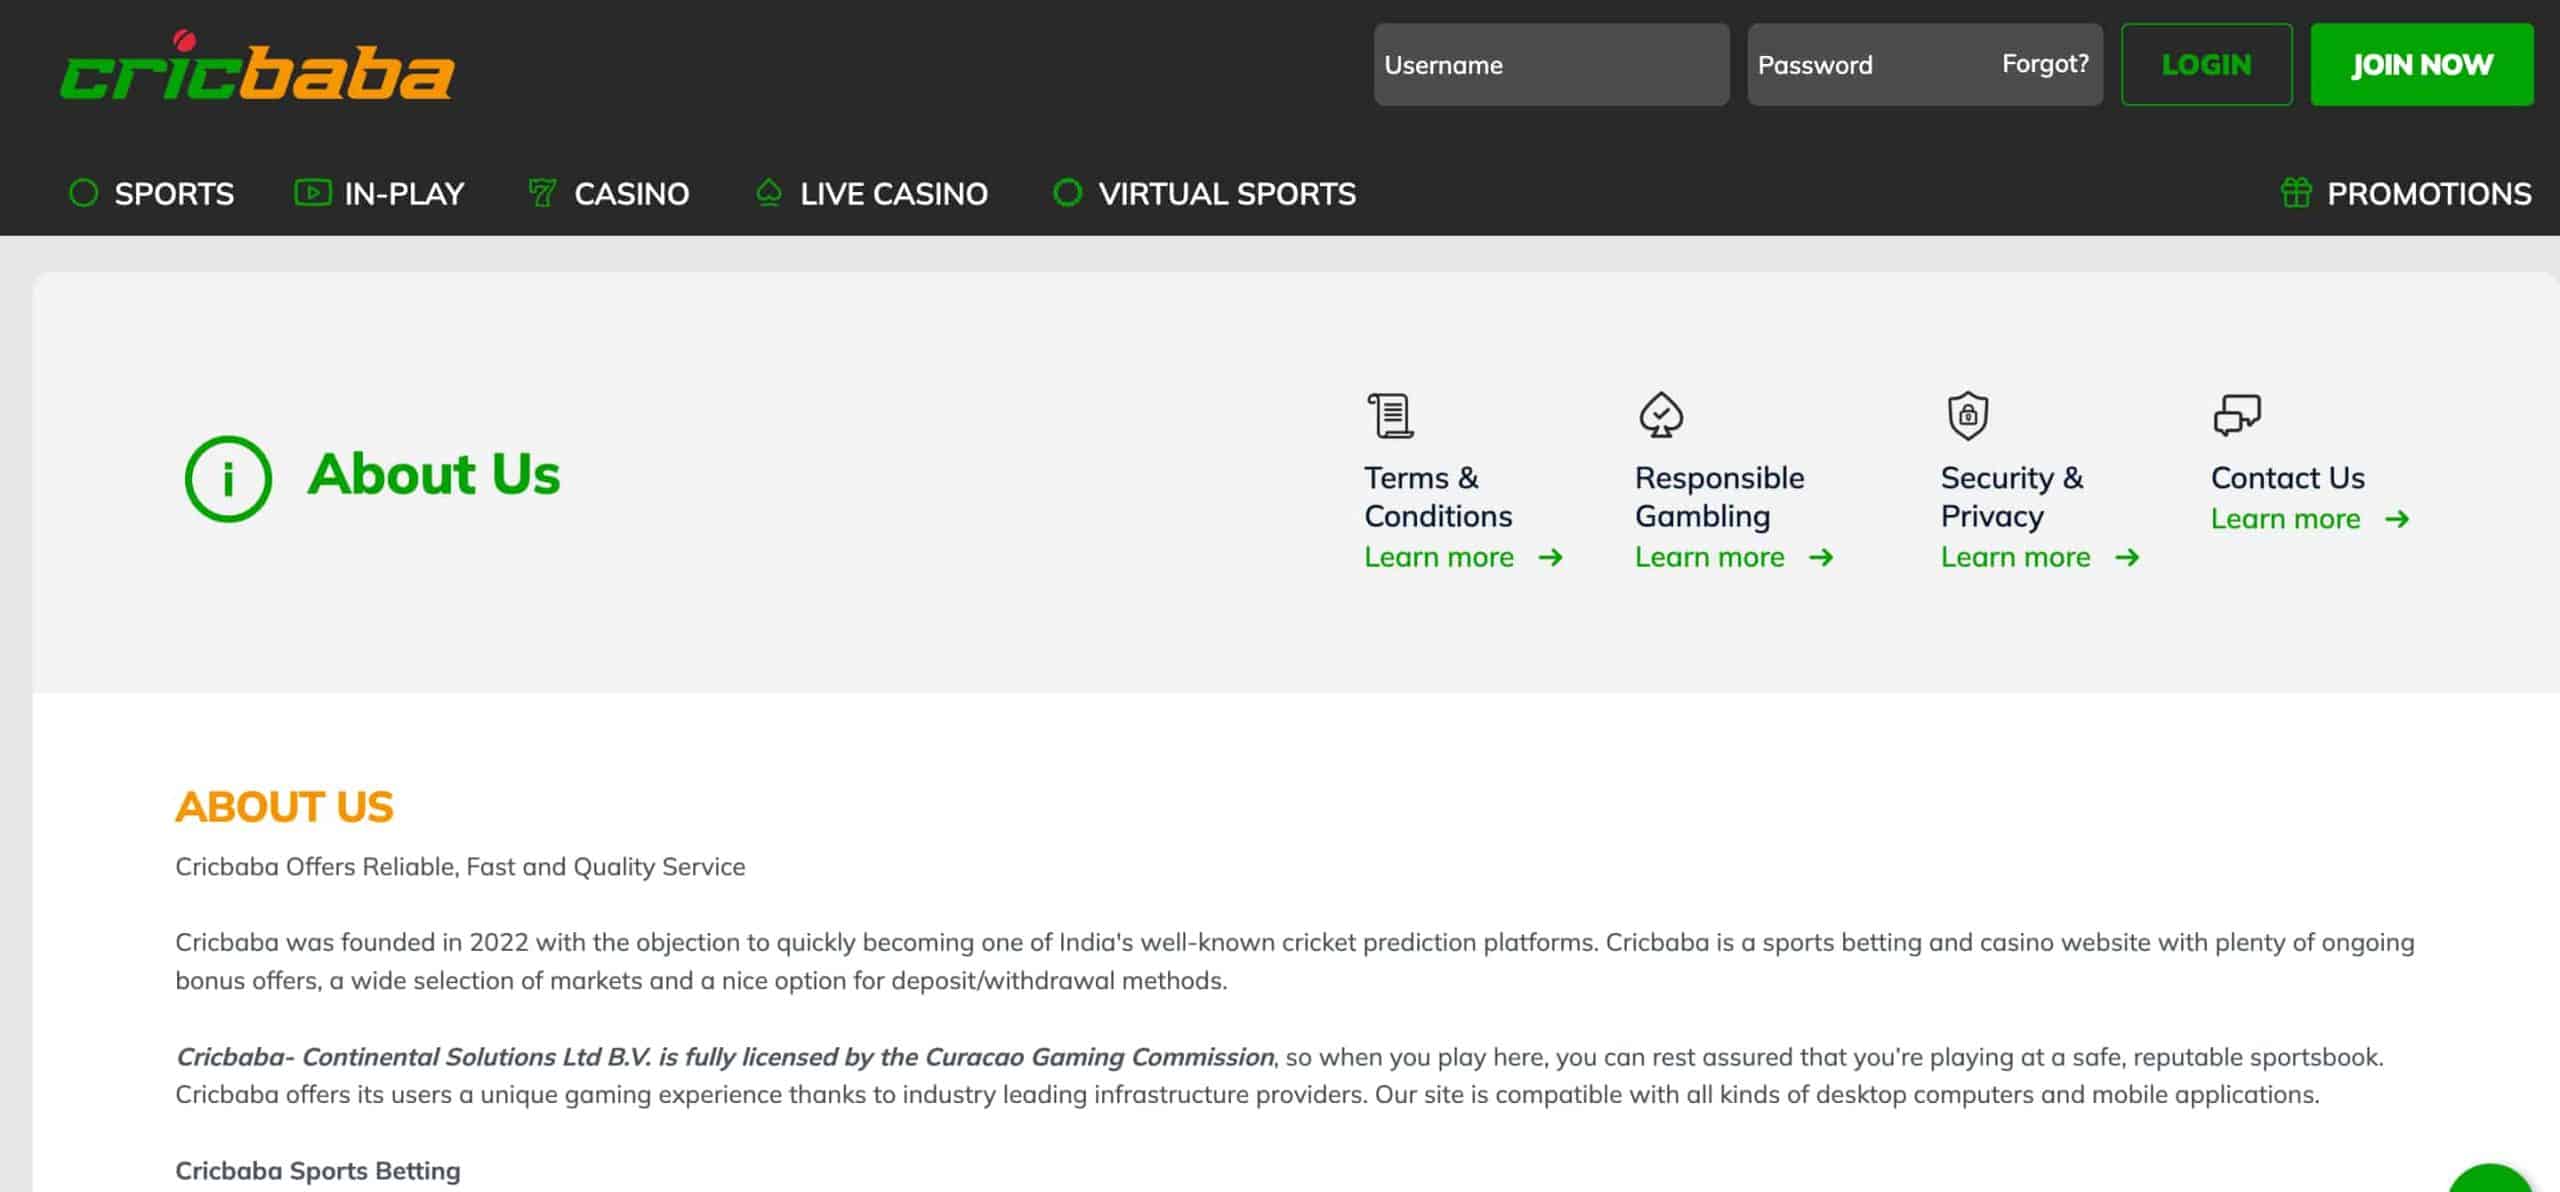
Task: Click arrow next to Terms Learn more
Action: click(1551, 557)
